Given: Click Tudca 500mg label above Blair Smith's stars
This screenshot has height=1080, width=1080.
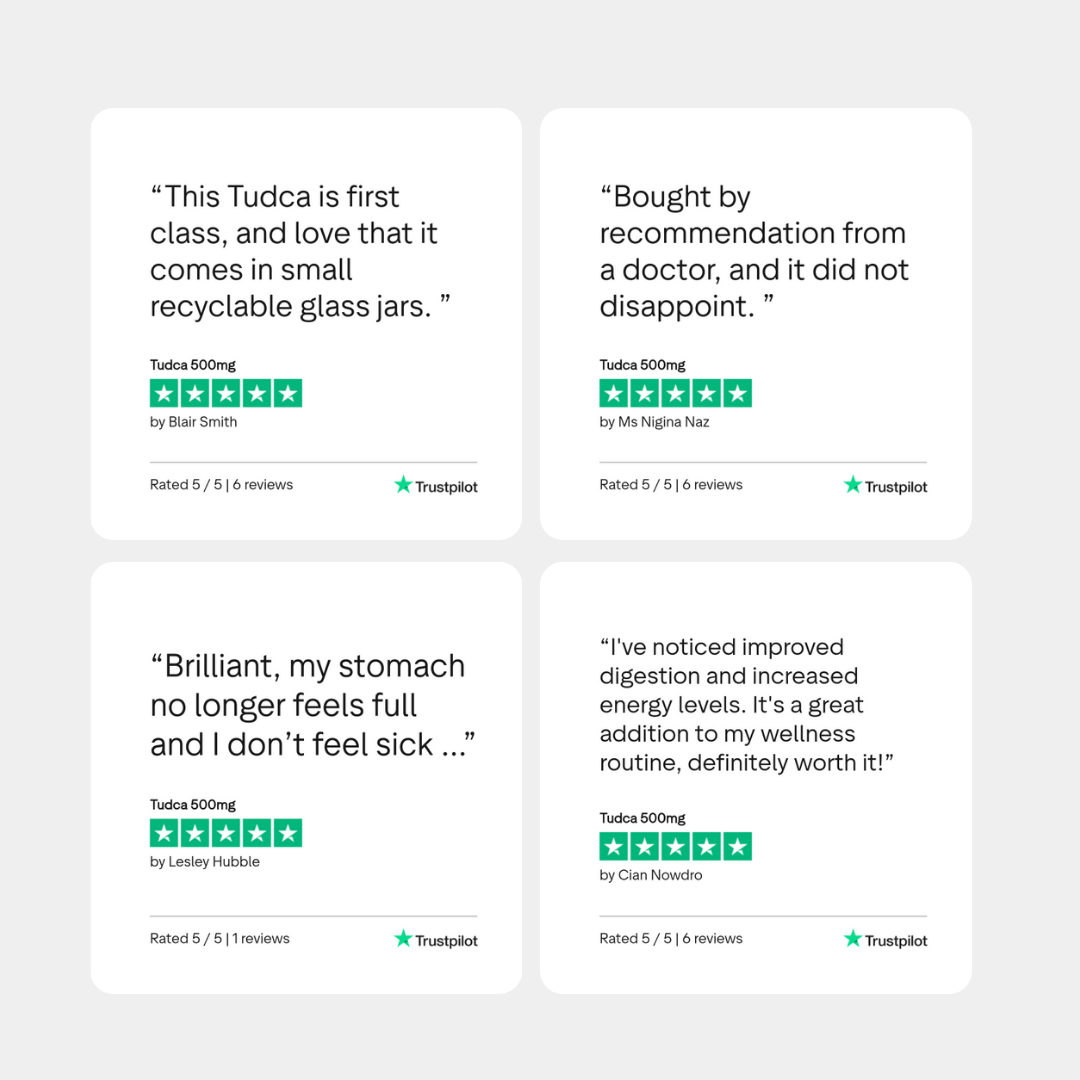Looking at the screenshot, I should [193, 365].
